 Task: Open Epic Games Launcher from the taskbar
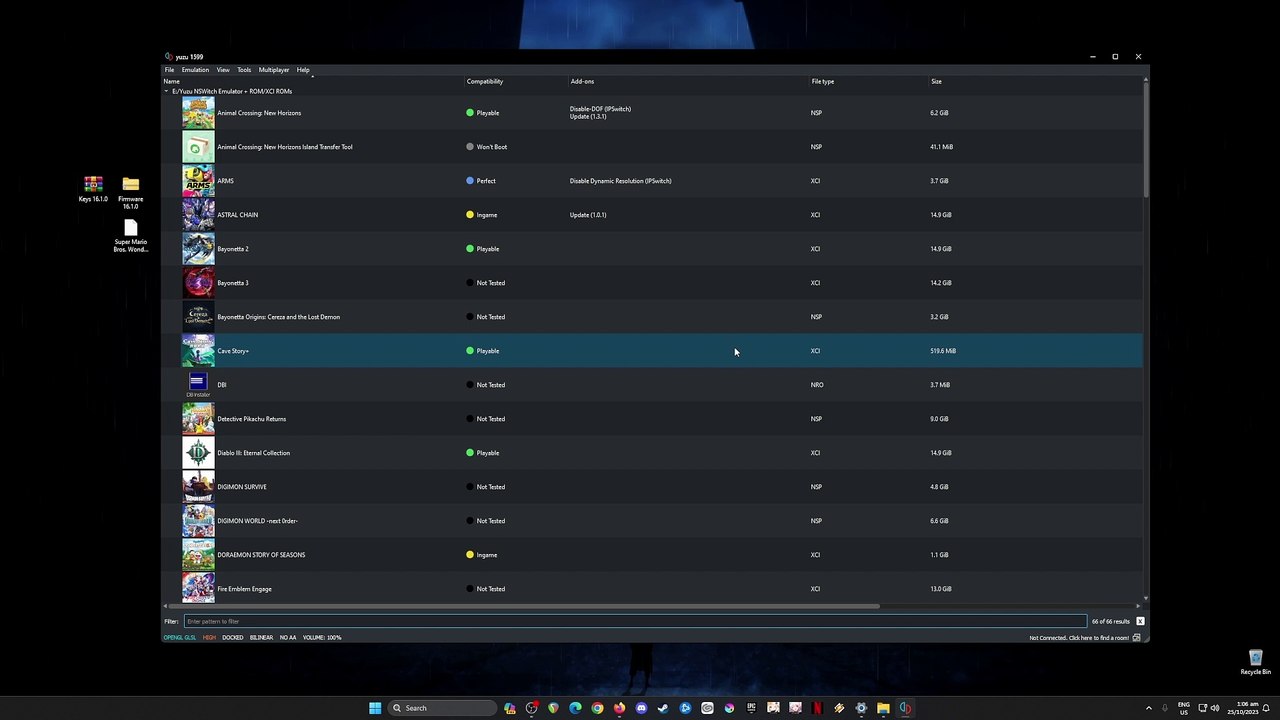751,708
